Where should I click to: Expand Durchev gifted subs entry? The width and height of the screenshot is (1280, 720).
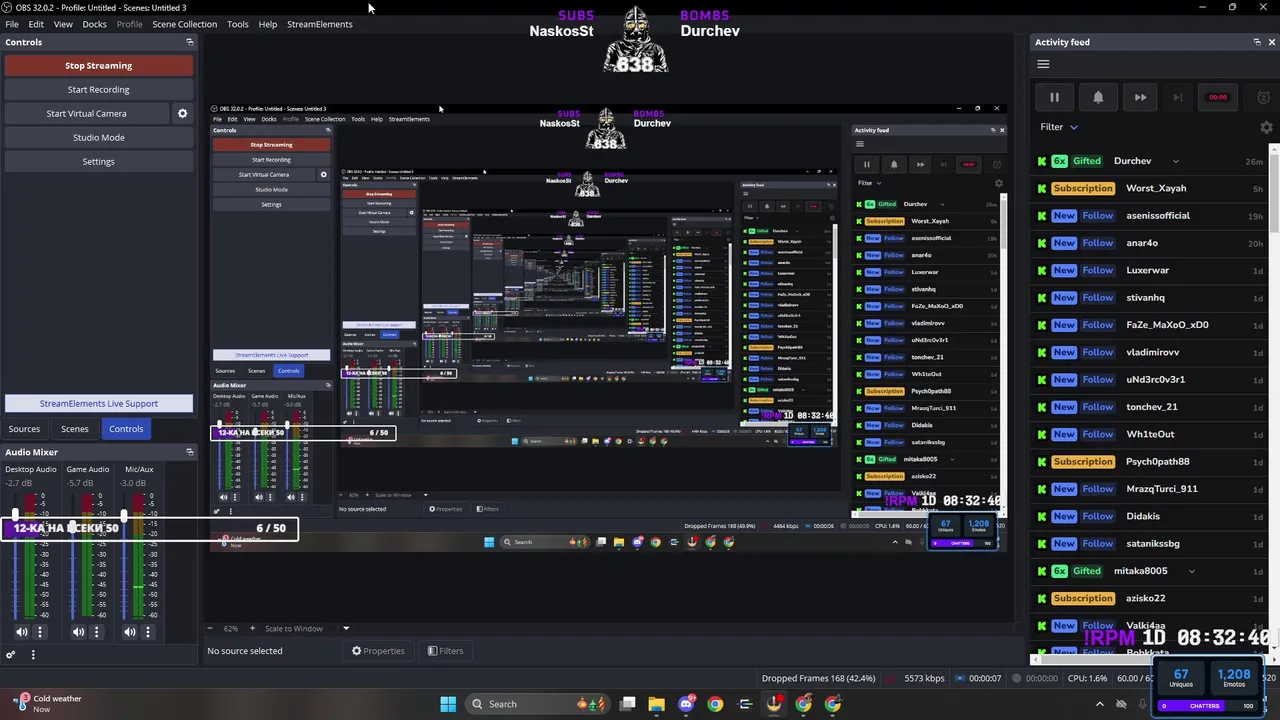coord(1175,161)
